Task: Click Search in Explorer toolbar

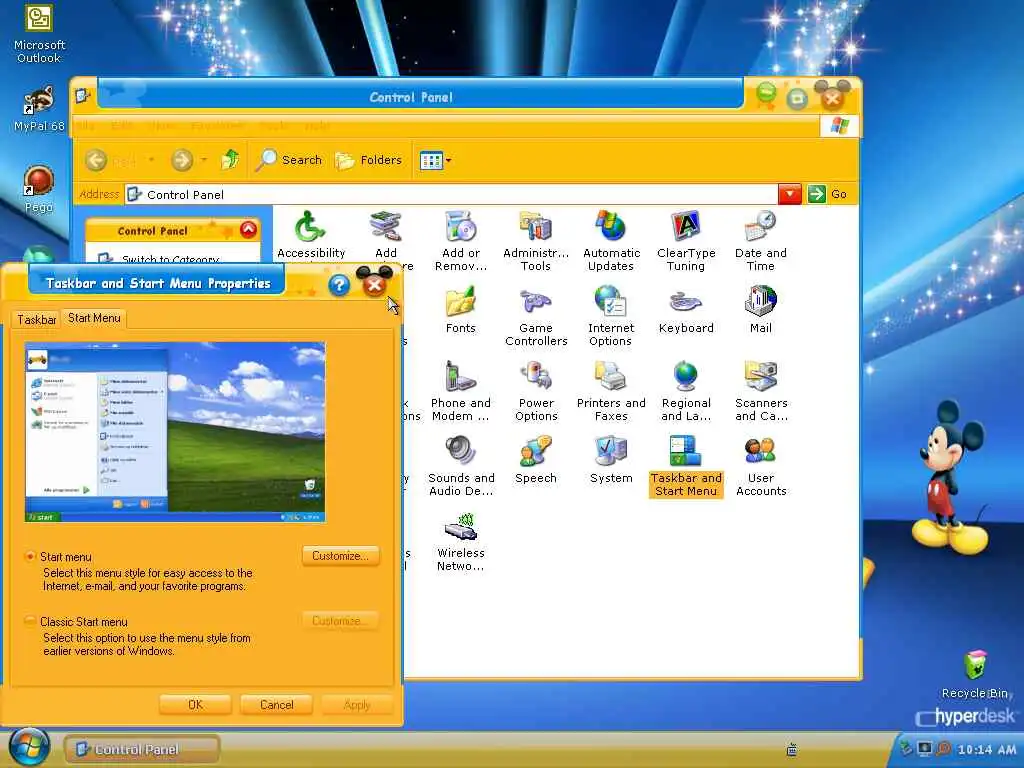Action: 289,159
